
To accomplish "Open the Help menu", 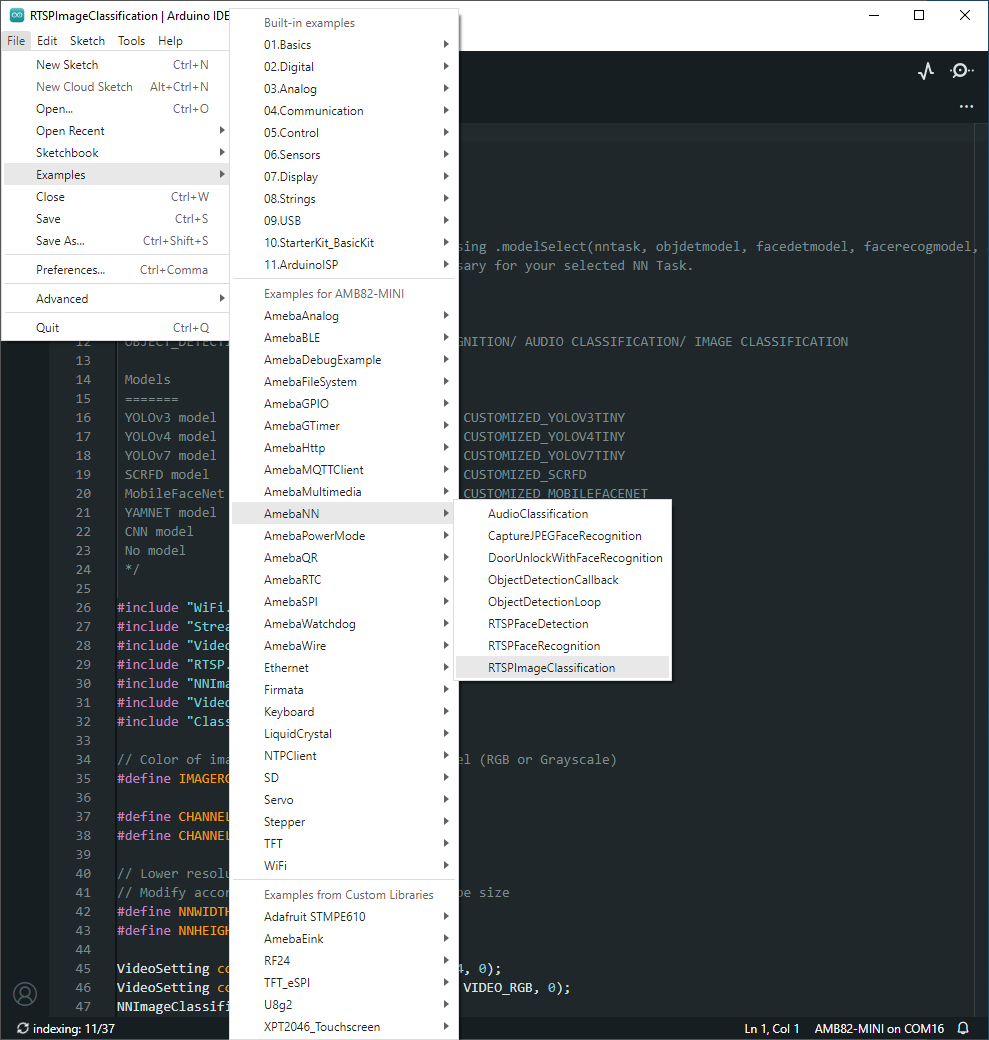I will pos(170,40).
